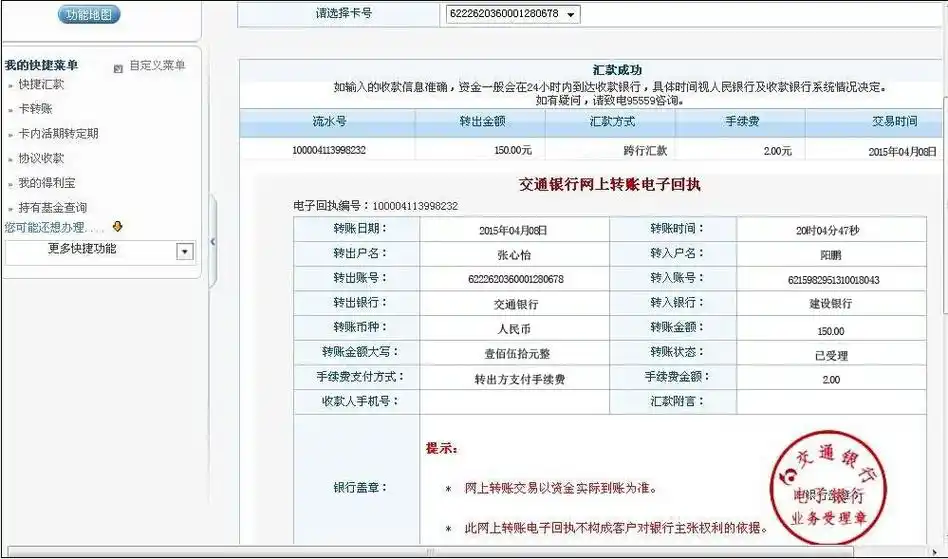The image size is (948, 559).
Task: Click the 自定义菜单 icon
Action: [118, 69]
